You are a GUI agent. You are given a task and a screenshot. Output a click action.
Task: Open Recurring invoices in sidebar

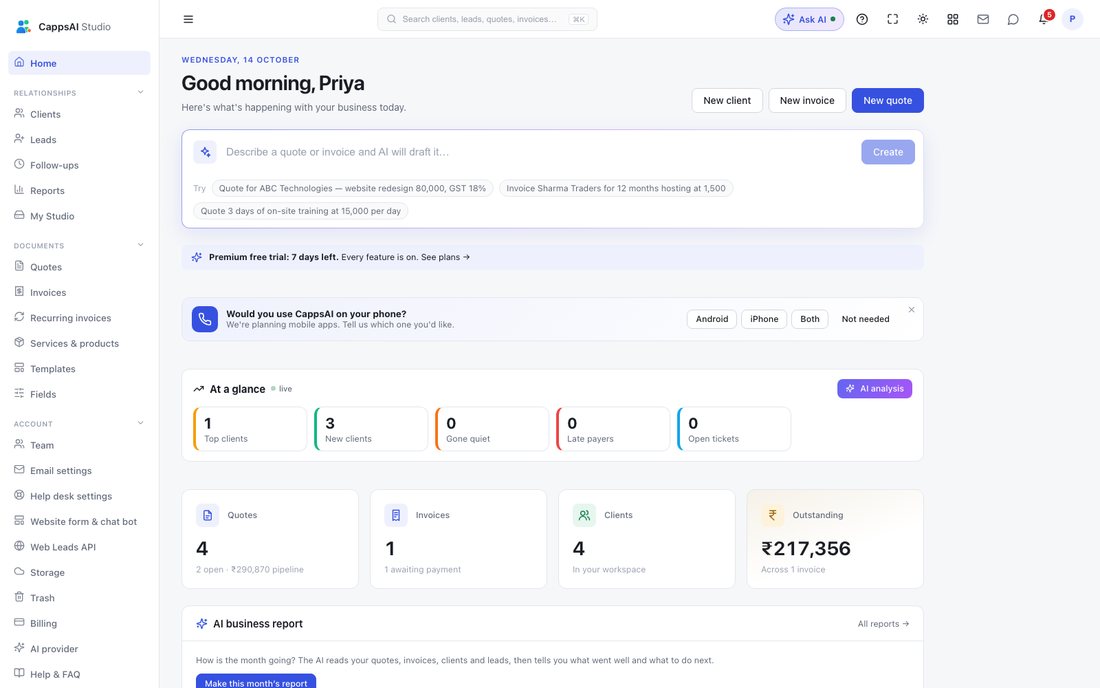pos(79,318)
